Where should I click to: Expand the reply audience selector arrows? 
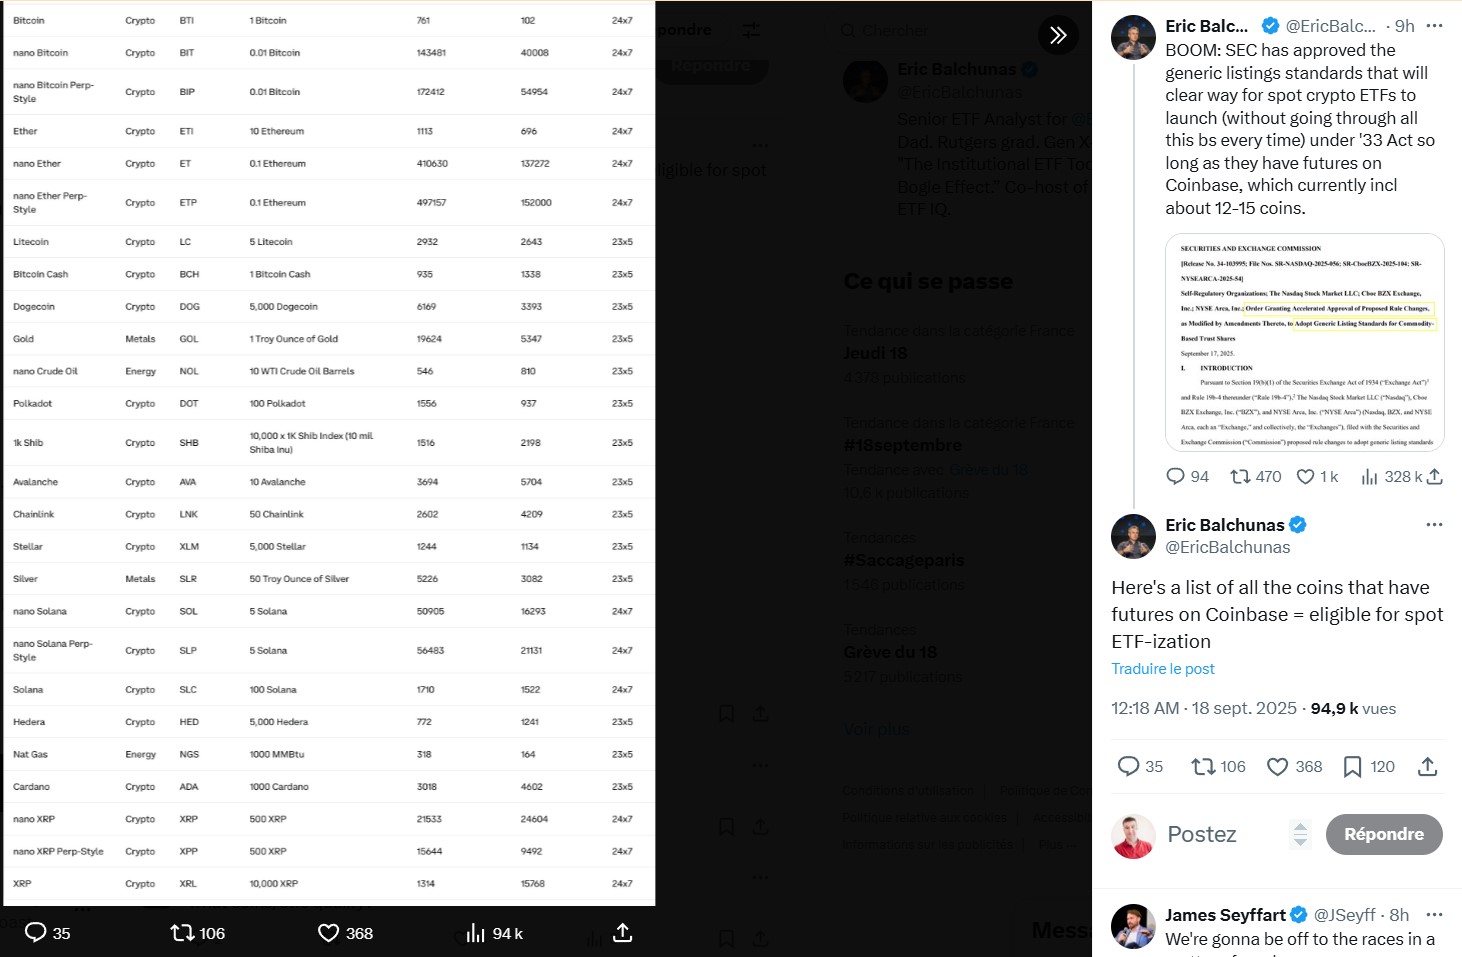click(x=1300, y=834)
